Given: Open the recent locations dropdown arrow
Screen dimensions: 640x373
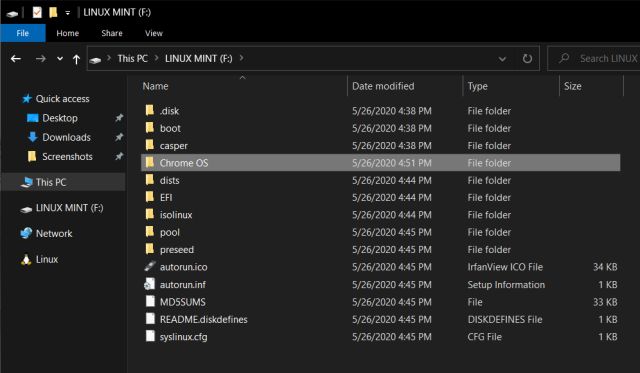Looking at the screenshot, I should (60, 59).
